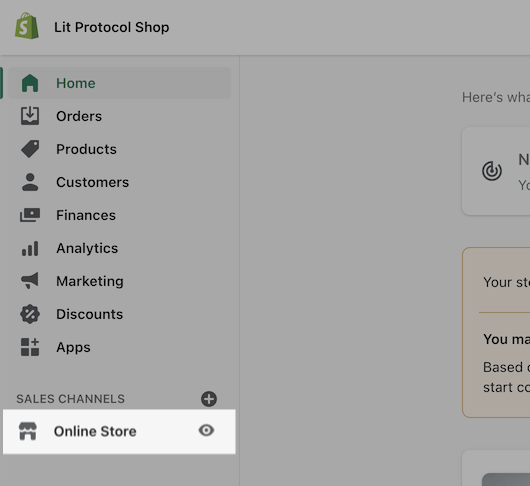The image size is (530, 486).
Task: Click the Orders inbox icon
Action: click(x=30, y=116)
